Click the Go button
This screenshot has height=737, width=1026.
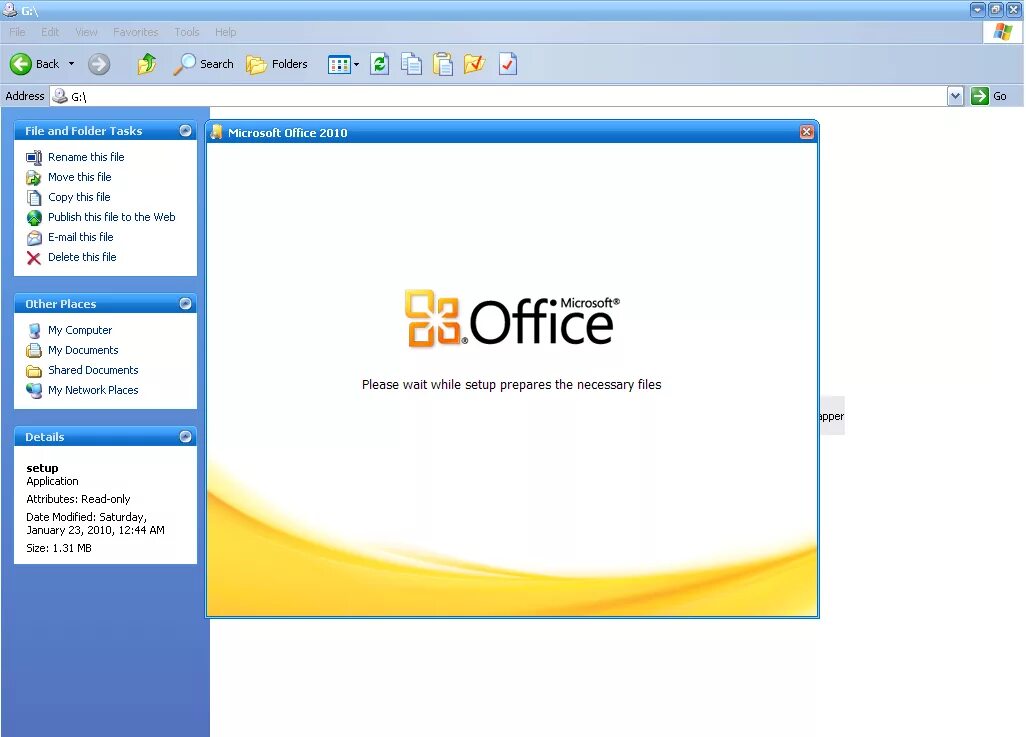989,96
